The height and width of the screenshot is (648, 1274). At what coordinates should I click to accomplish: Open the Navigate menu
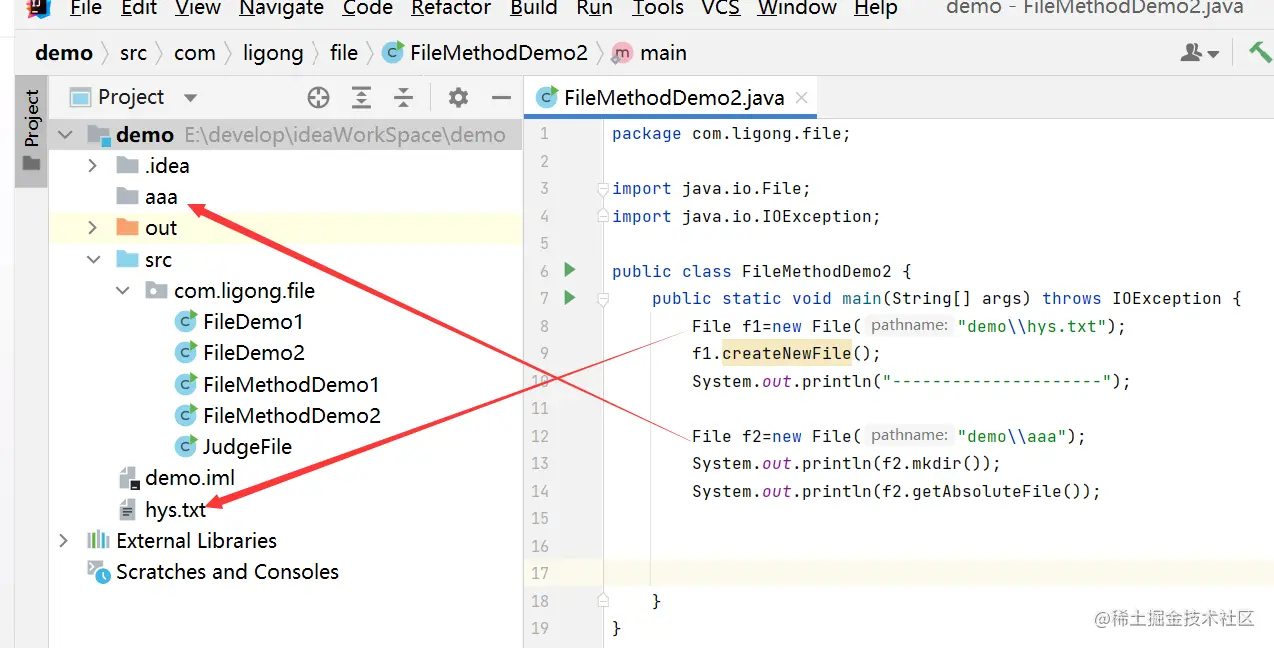[x=281, y=8]
